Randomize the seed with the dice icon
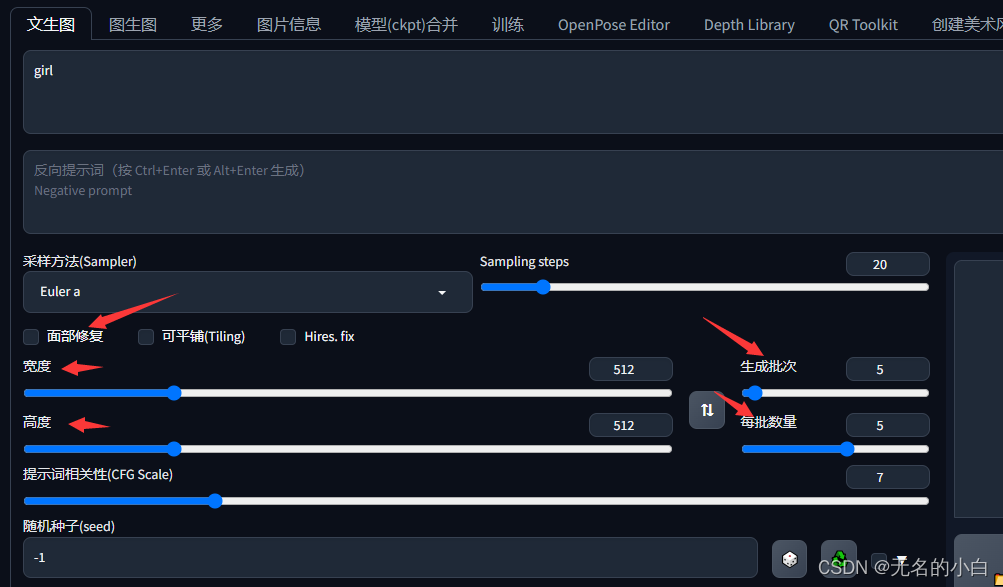The height and width of the screenshot is (587, 1003). (789, 559)
